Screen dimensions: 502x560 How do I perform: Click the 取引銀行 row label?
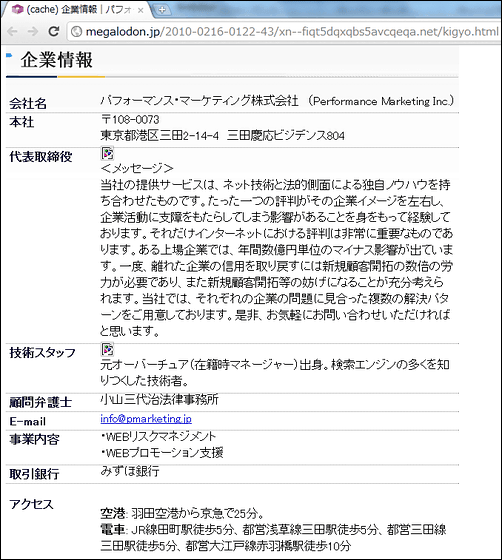coord(34,474)
